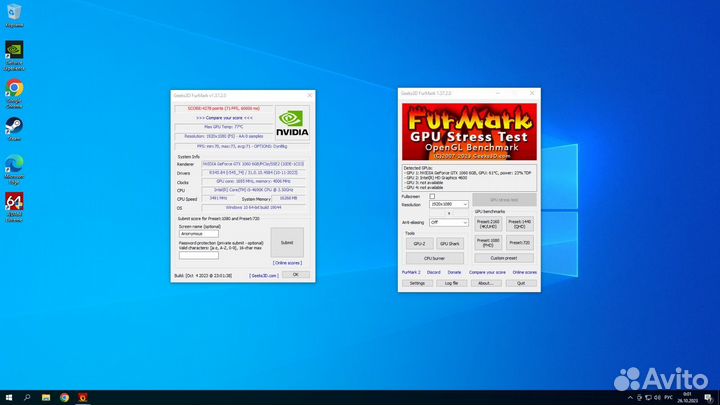Submit the benchmark score
The image size is (720, 405).
287,242
